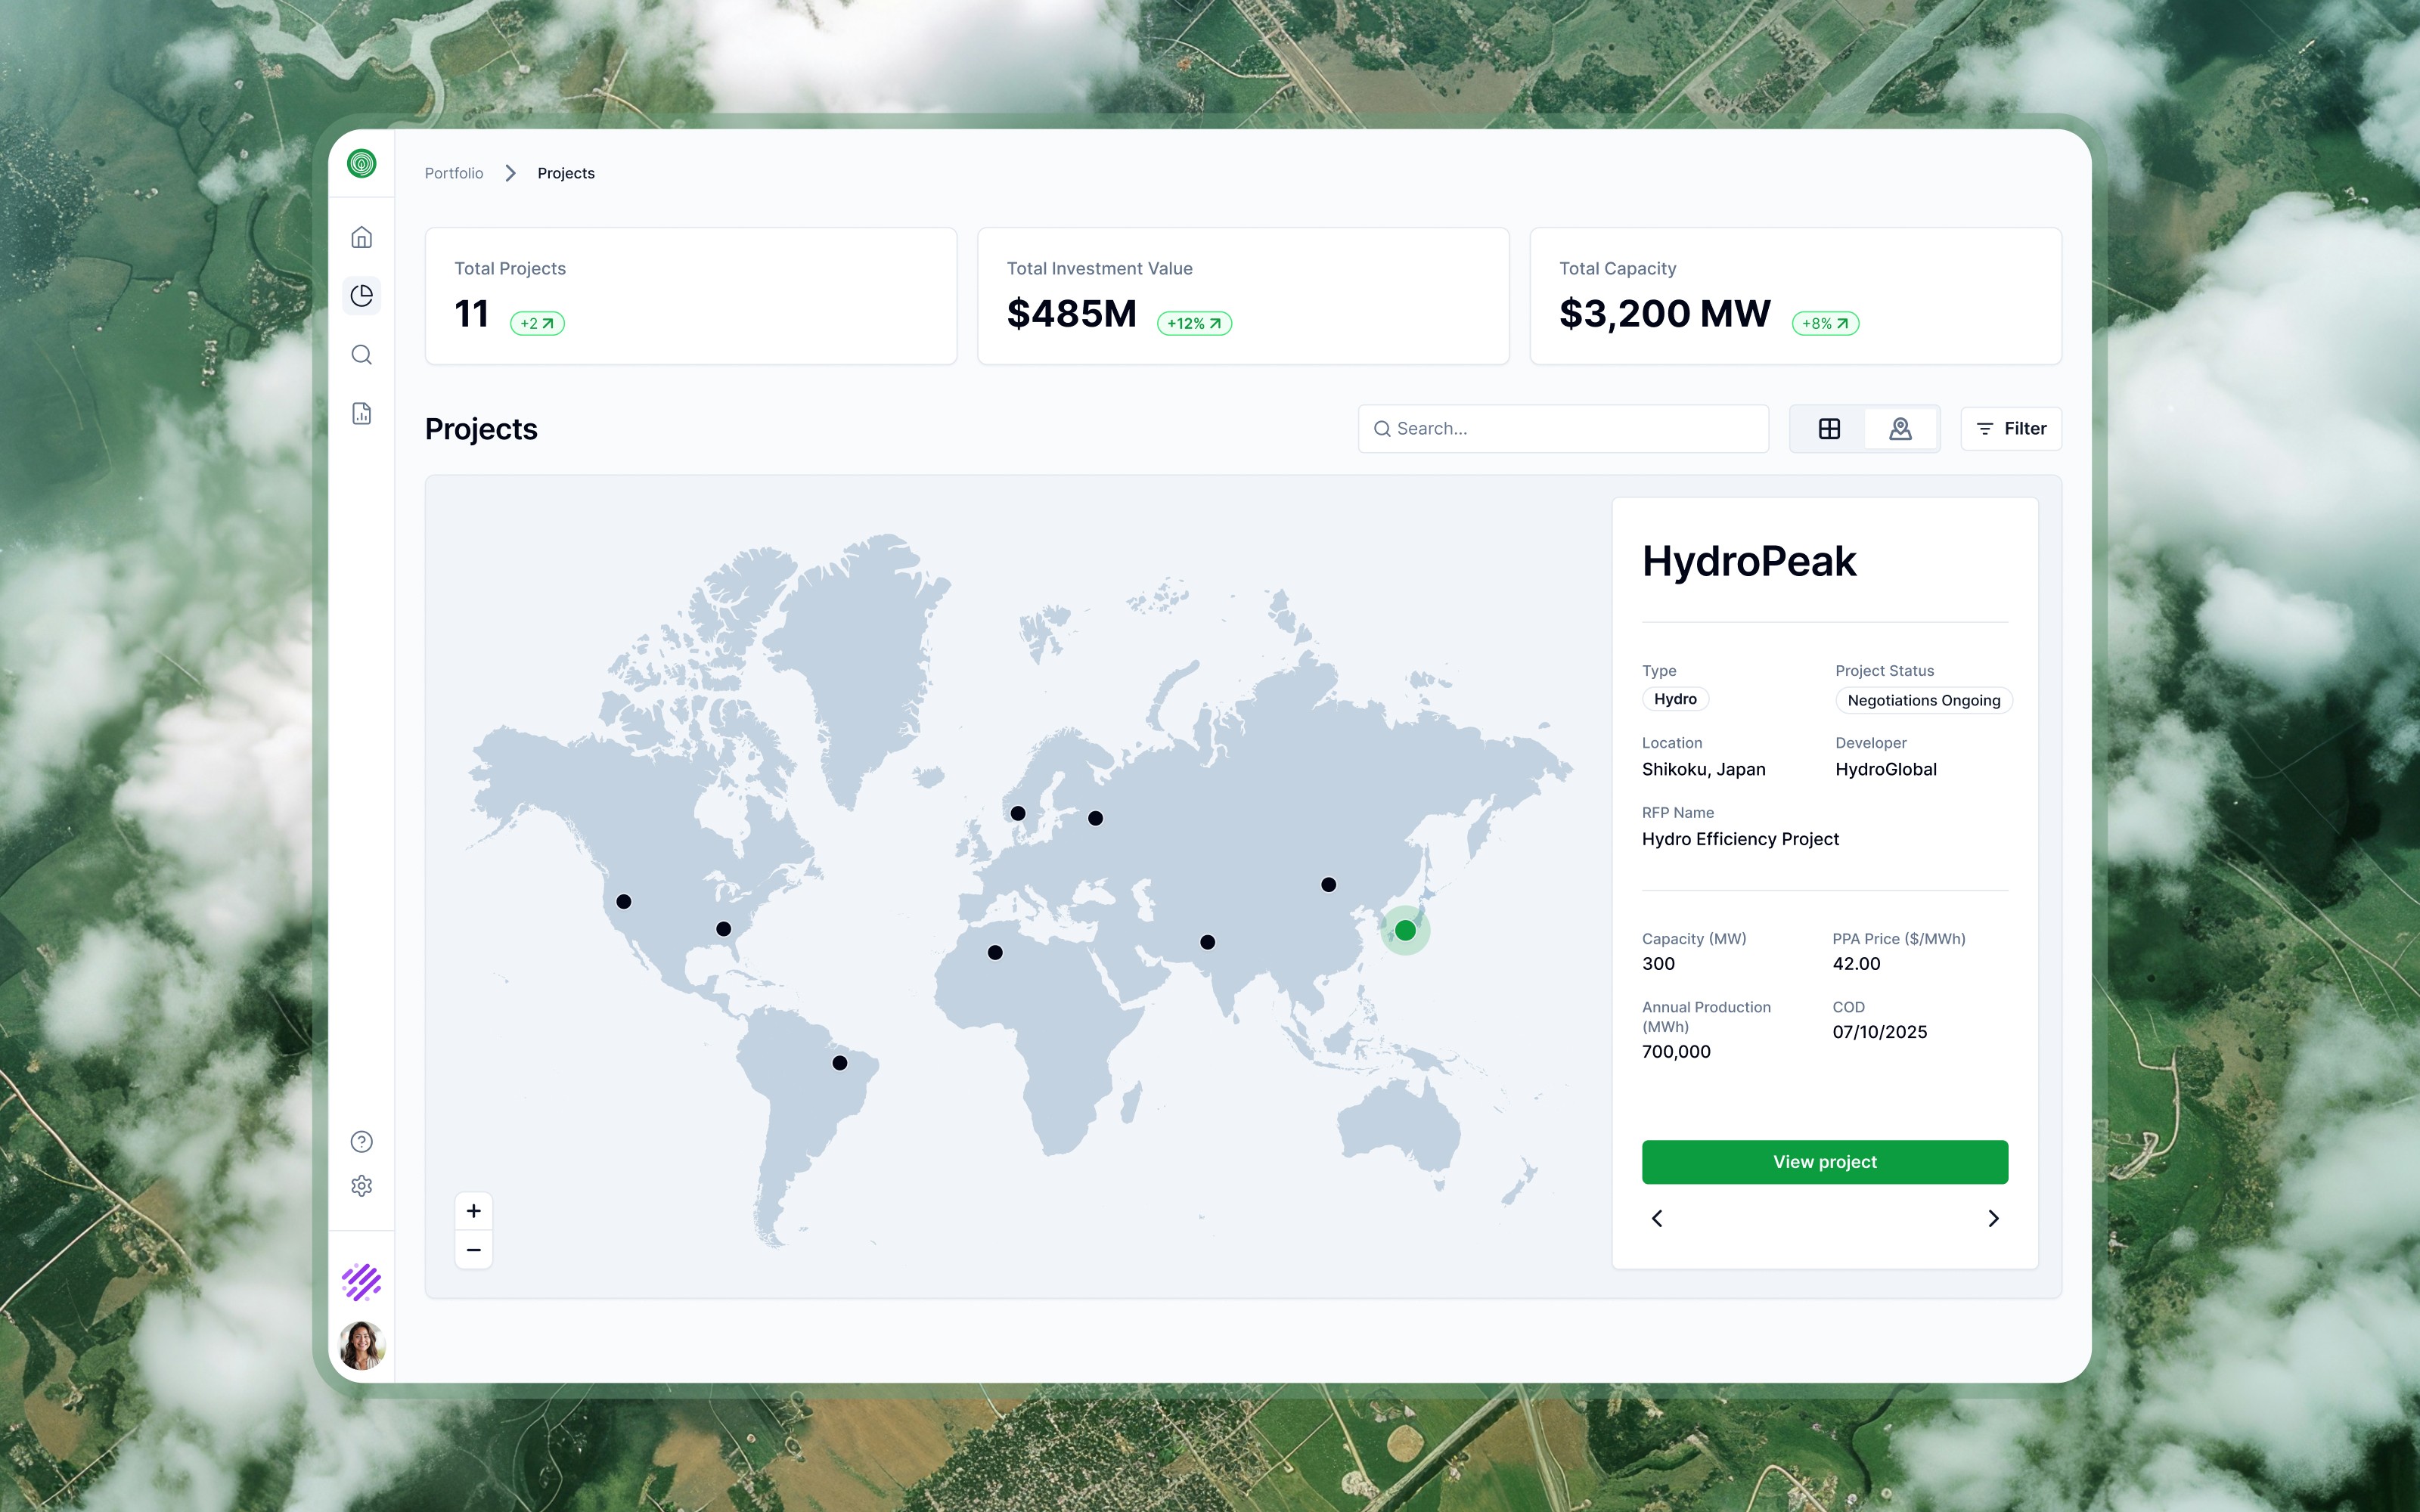Open the sidebar search icon
The image size is (2420, 1512).
361,355
